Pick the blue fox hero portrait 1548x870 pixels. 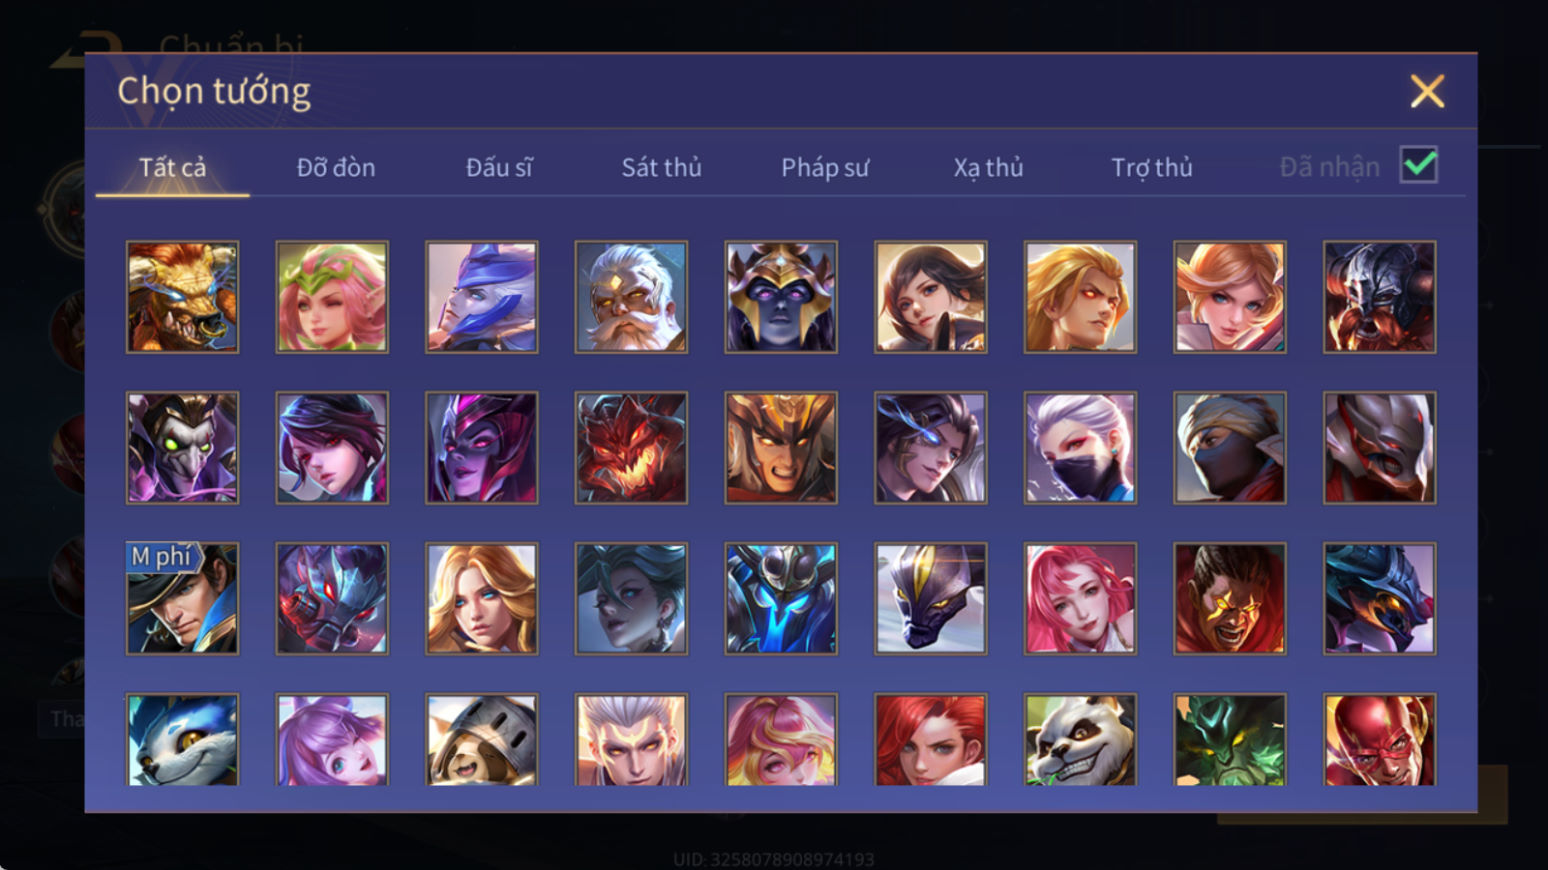[182, 740]
